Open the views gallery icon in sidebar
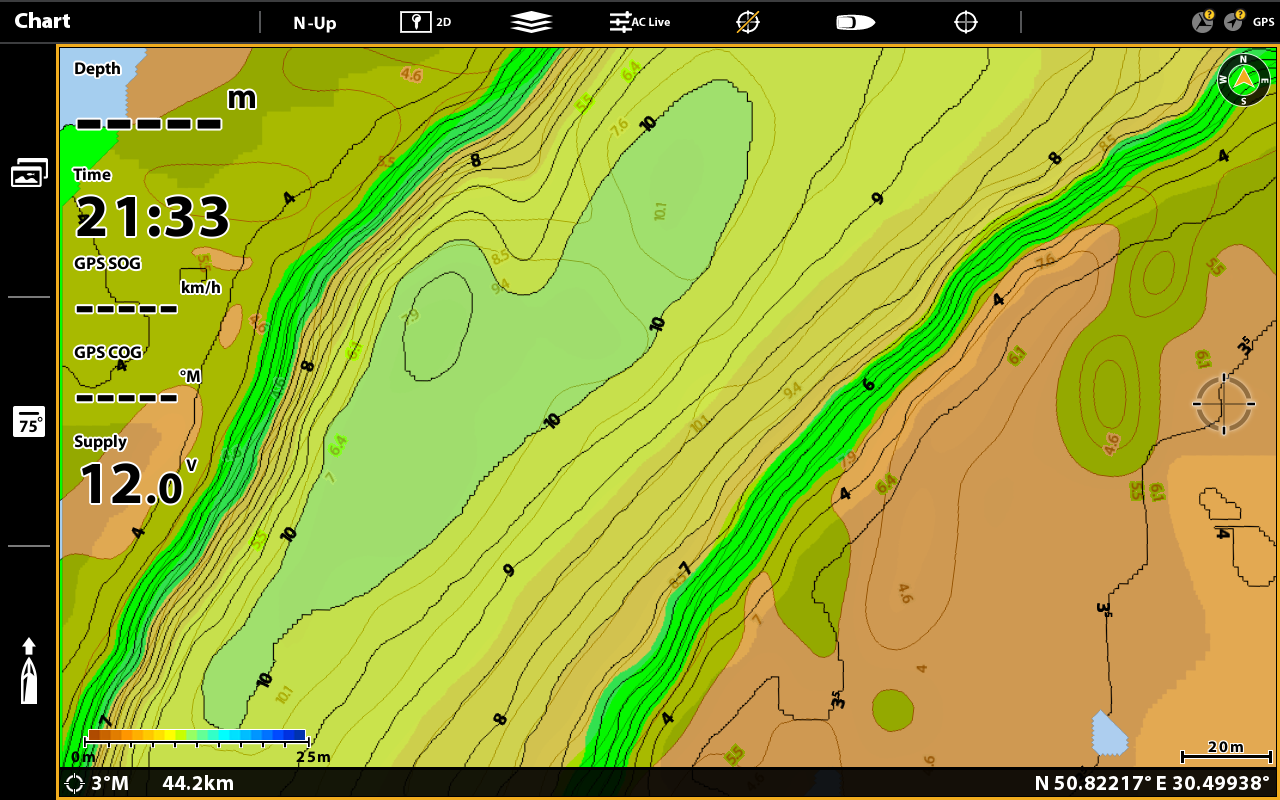The image size is (1280, 800). pyautogui.click(x=29, y=173)
